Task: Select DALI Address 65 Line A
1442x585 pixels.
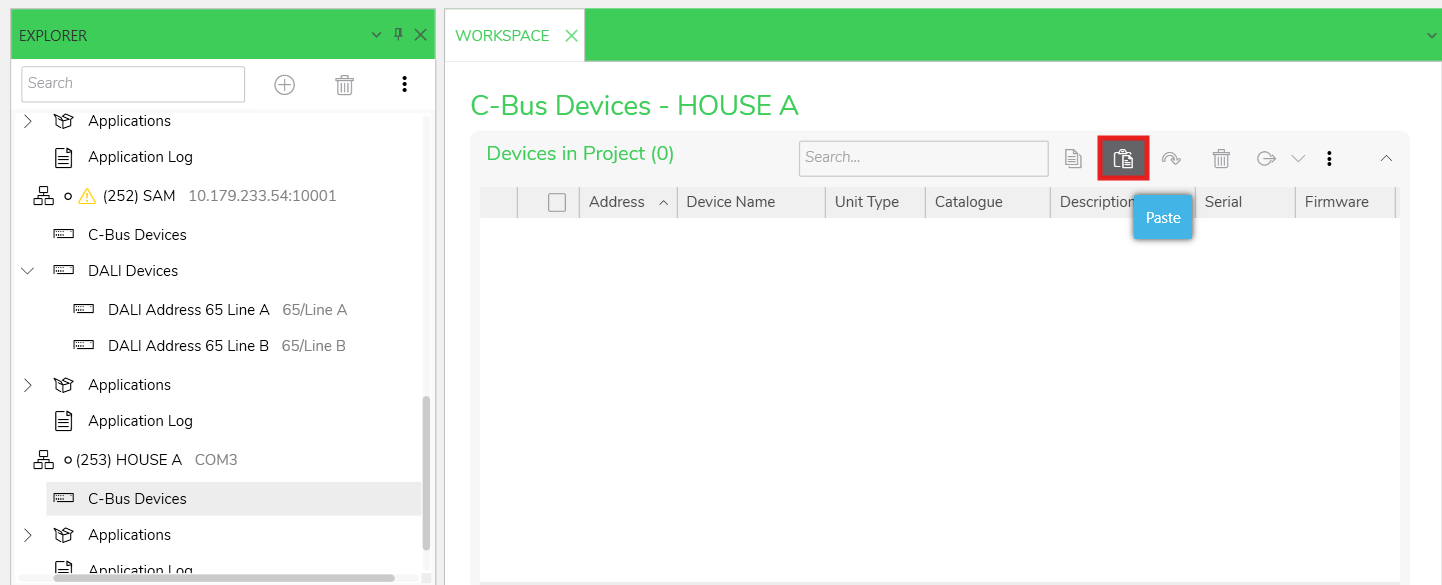Action: [188, 310]
